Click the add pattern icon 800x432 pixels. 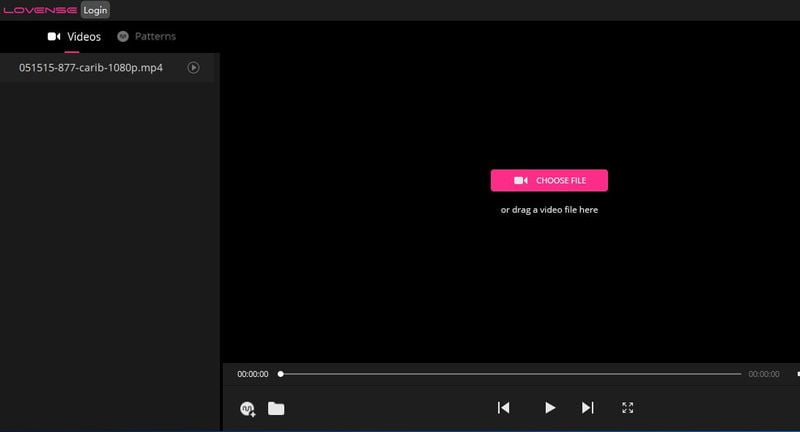[x=247, y=409]
